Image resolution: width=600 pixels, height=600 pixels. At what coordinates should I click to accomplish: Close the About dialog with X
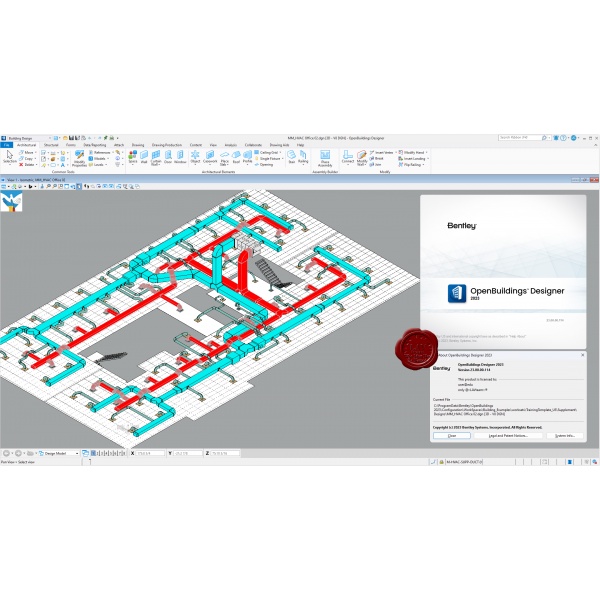(x=582, y=355)
